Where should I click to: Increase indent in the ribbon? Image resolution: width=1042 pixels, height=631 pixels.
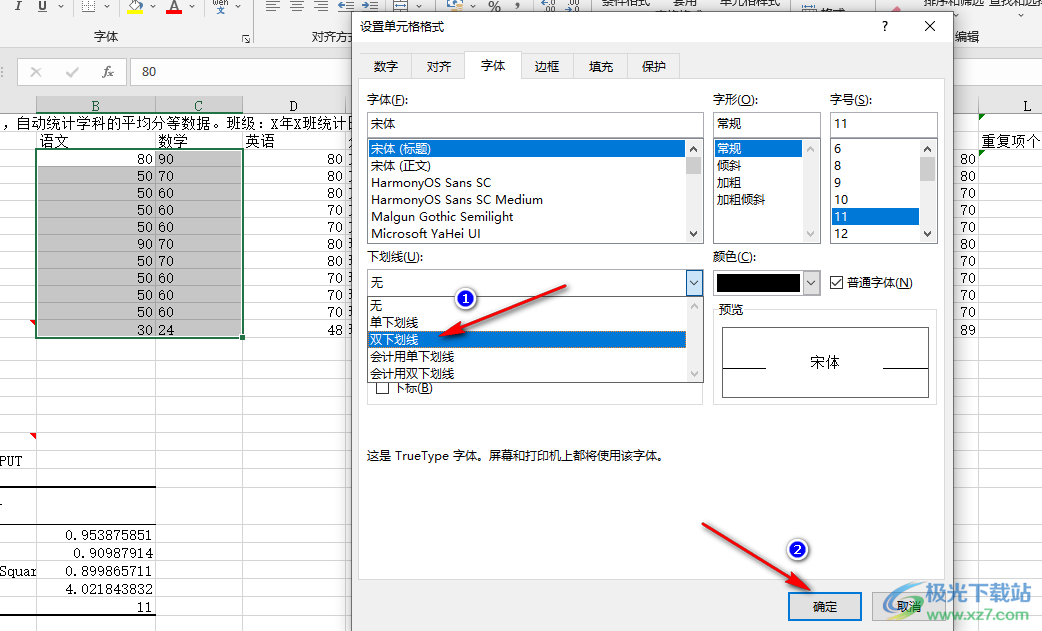(369, 6)
